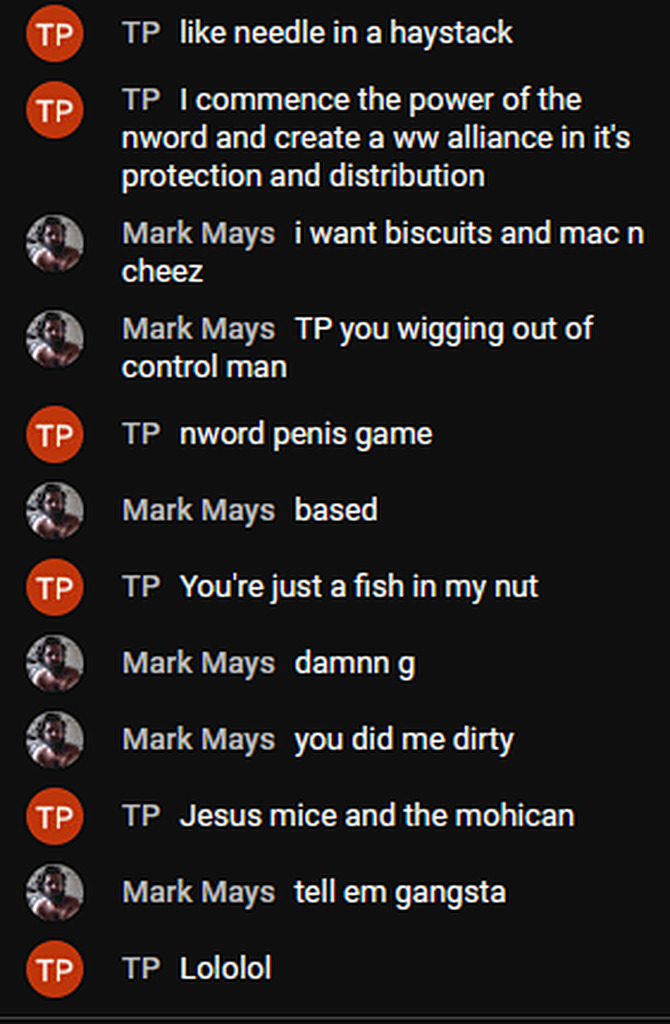Viewport: 670px width, 1024px height.
Task: Select Mark Mays username on 'tell em gangsta'
Action: 199,893
